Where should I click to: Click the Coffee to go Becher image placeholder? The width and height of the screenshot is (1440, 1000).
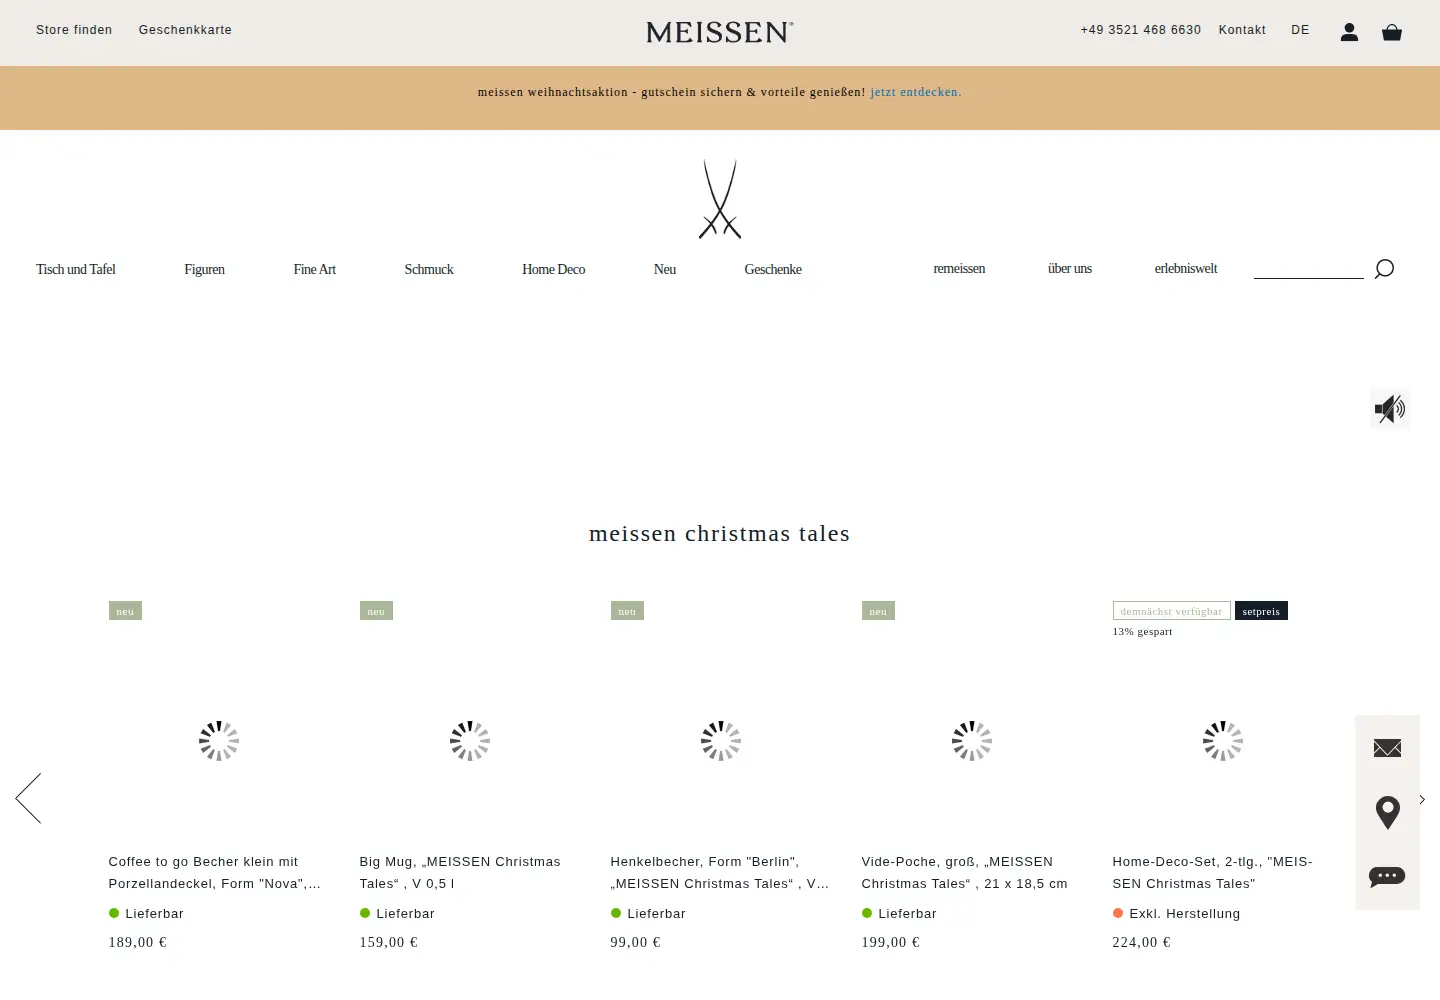[219, 741]
